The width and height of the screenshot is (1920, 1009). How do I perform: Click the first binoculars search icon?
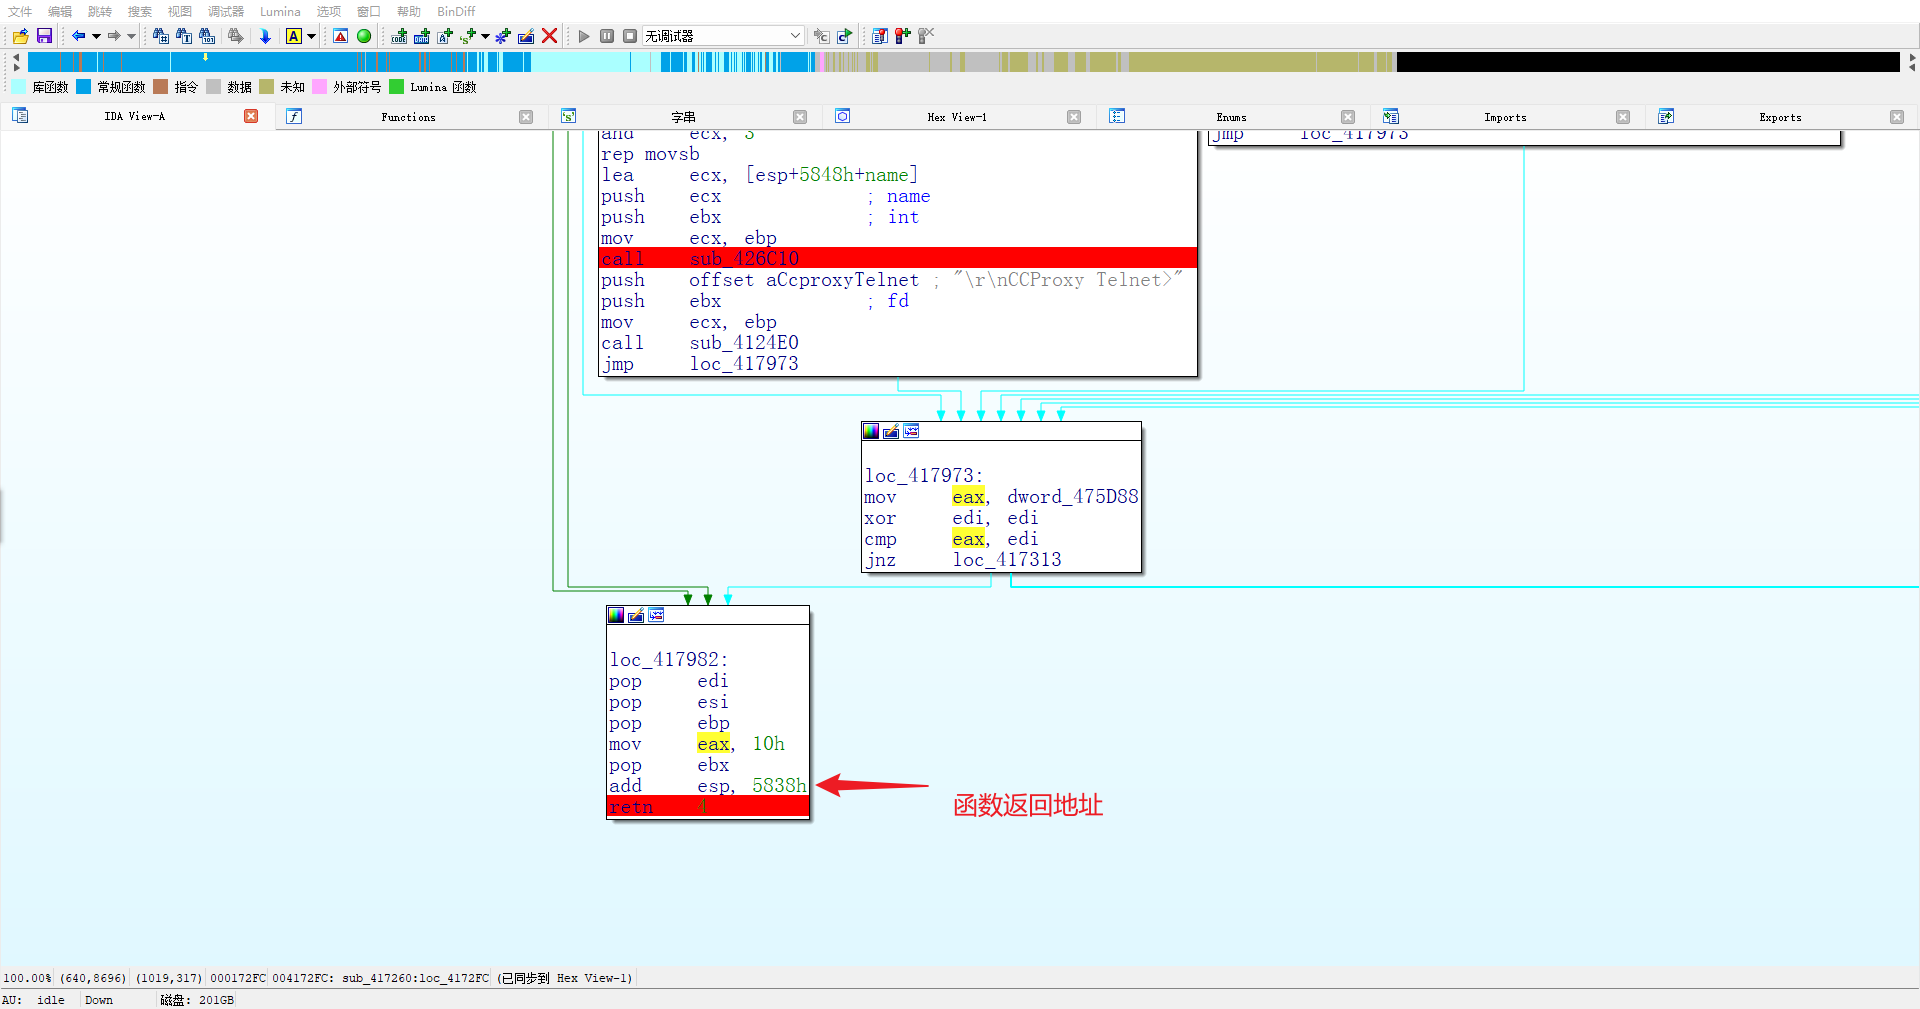[161, 36]
